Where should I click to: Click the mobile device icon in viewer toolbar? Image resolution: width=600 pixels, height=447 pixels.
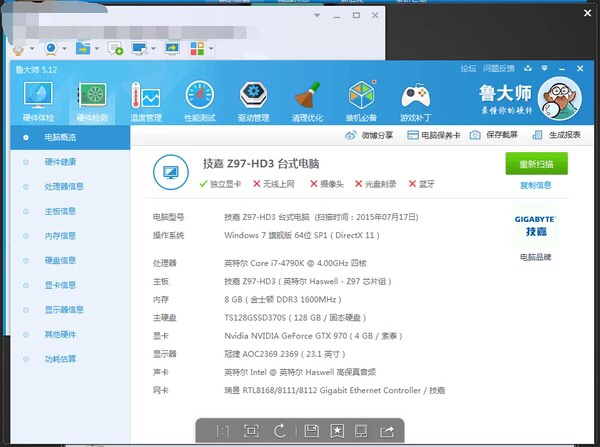[x=361, y=431]
